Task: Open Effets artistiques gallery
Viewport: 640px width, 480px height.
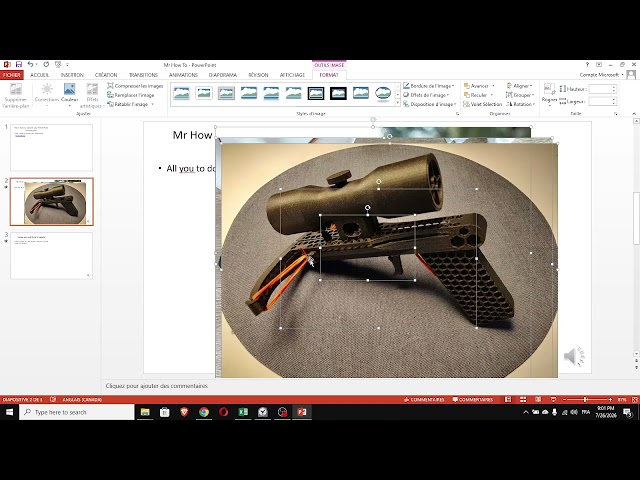Action: point(92,96)
